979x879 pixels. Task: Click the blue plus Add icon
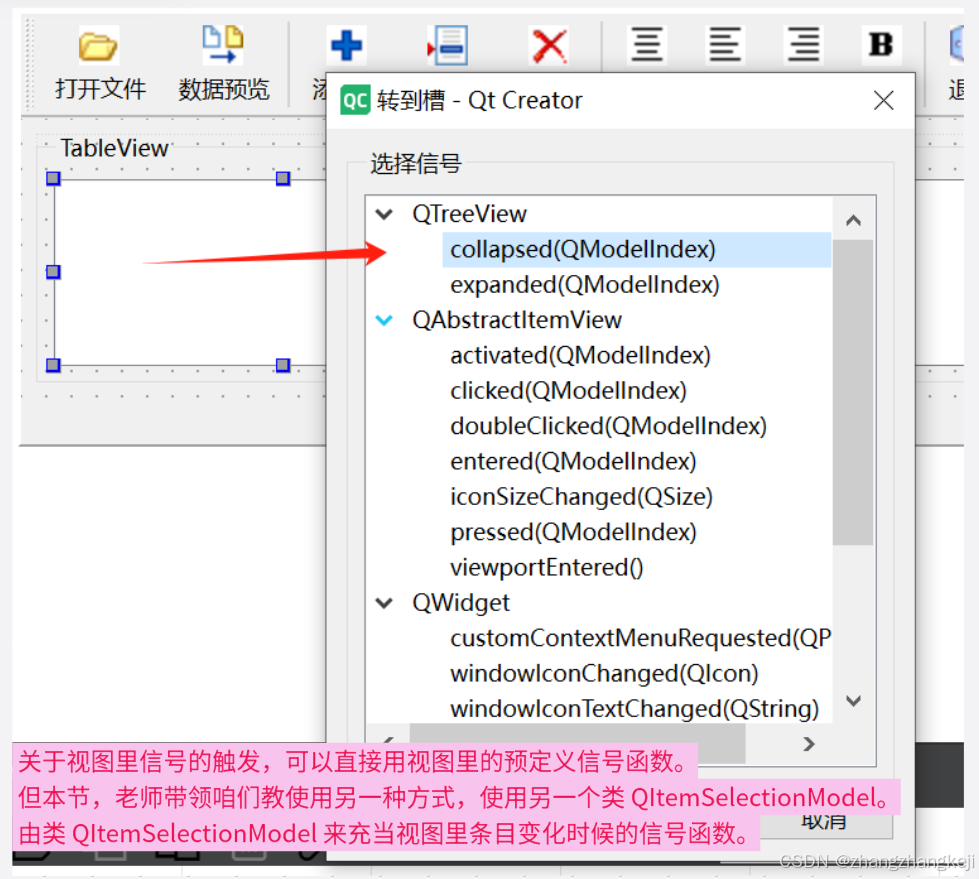click(x=347, y=46)
